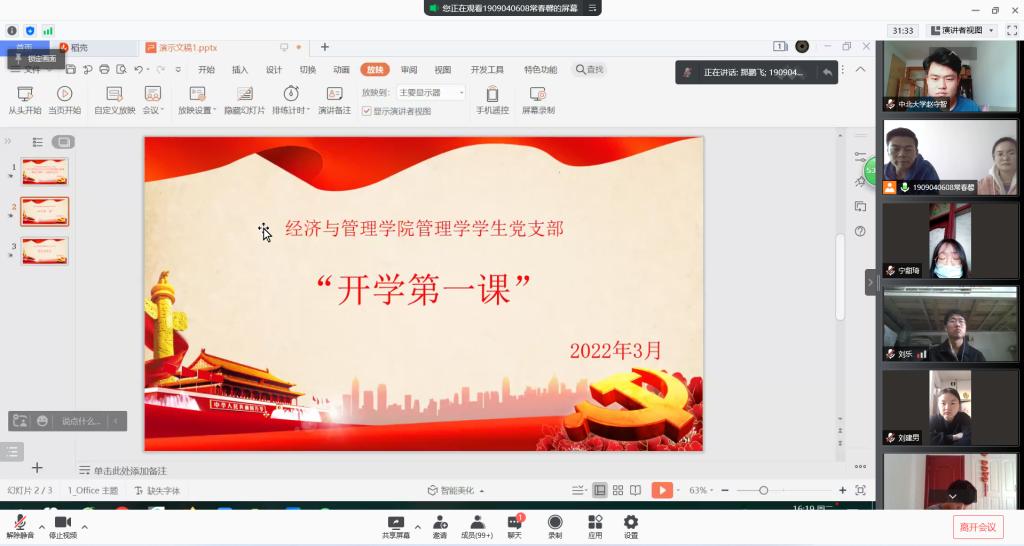Image resolution: width=1024 pixels, height=546 pixels.
Task: Click 录制 record meeting icon
Action: (x=554, y=522)
